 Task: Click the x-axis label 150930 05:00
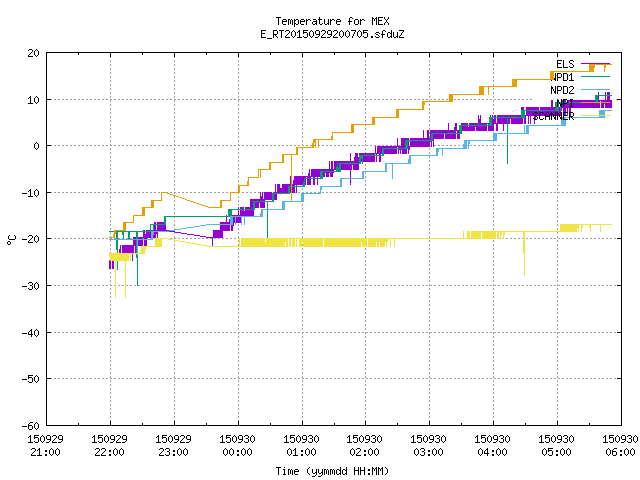pyautogui.click(x=556, y=446)
